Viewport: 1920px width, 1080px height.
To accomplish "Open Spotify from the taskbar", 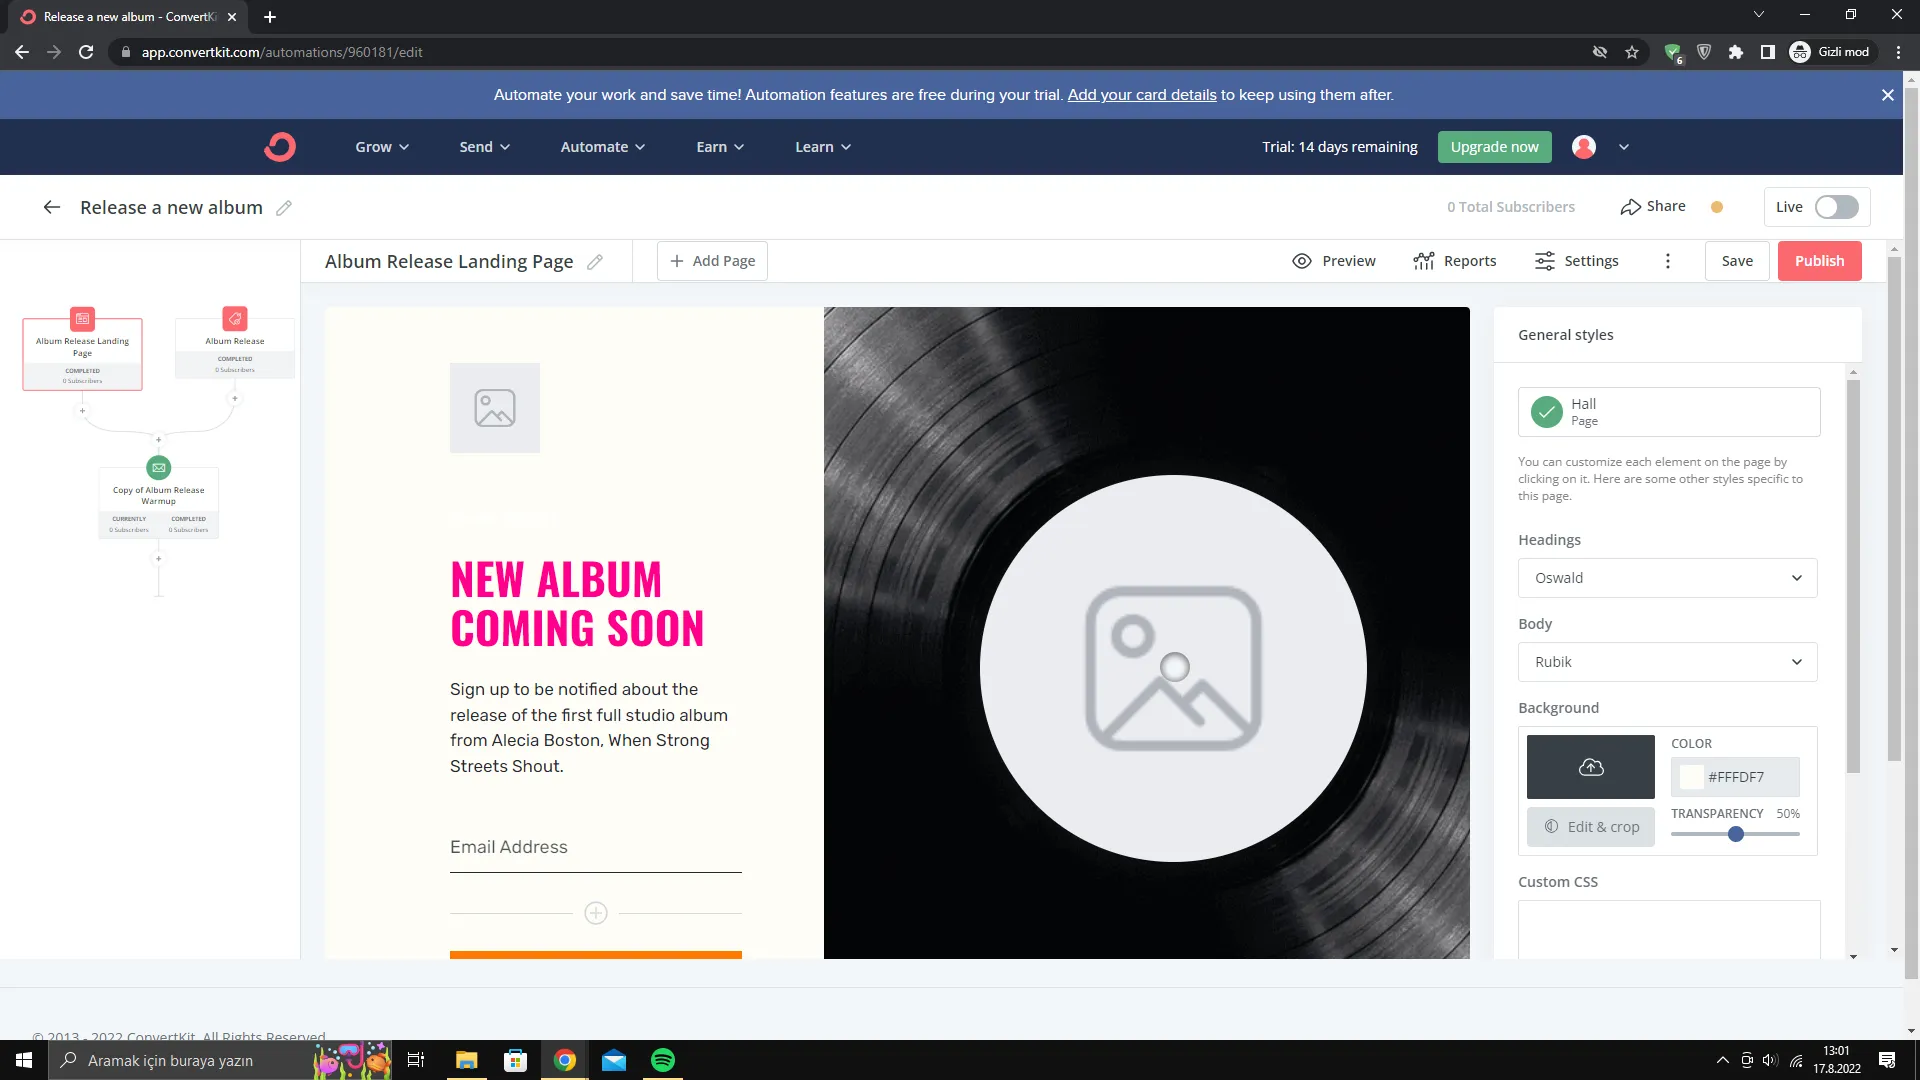I will tap(663, 1060).
